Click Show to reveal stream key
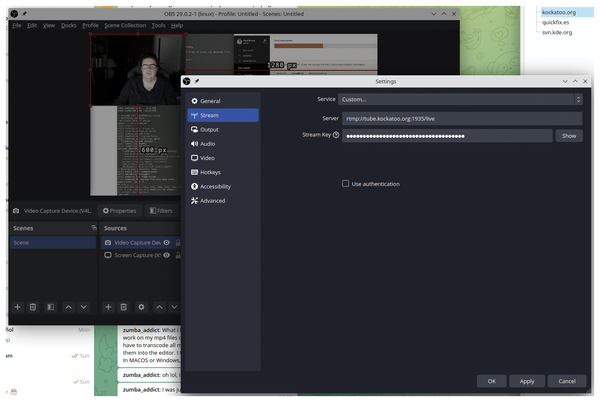This screenshot has height=402, width=600. tap(569, 135)
